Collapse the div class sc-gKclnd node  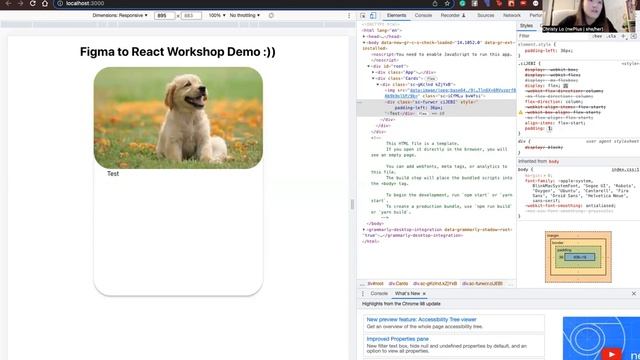pos(378,84)
